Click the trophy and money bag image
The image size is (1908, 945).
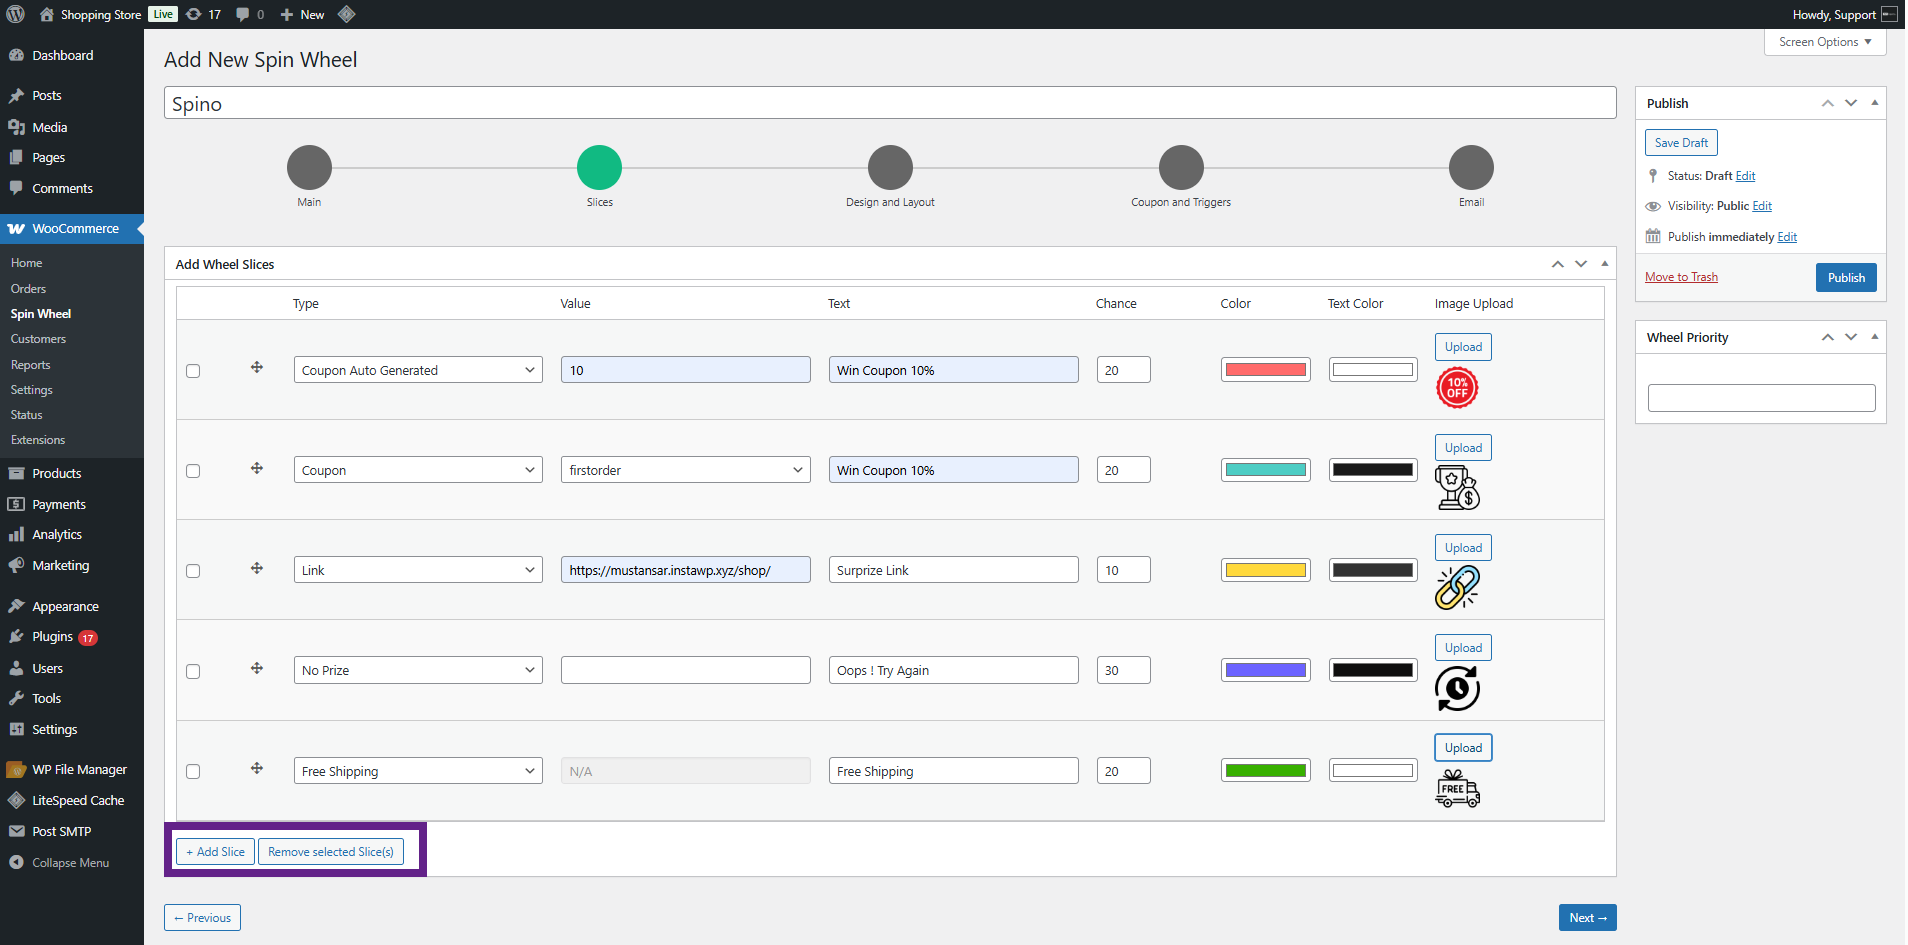click(1457, 488)
